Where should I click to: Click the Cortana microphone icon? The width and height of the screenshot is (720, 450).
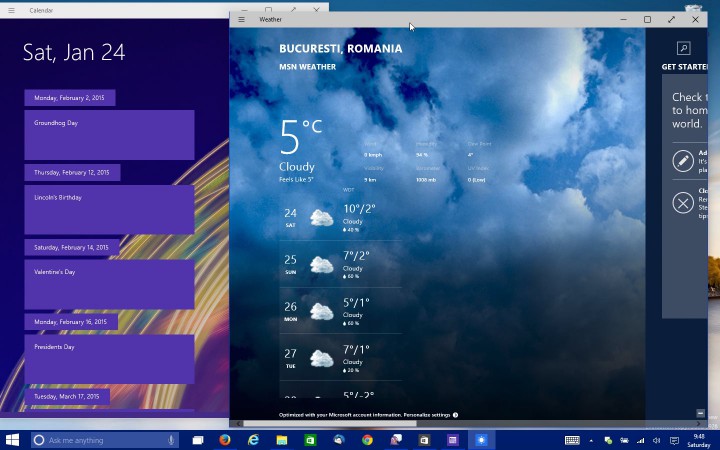pyautogui.click(x=171, y=440)
